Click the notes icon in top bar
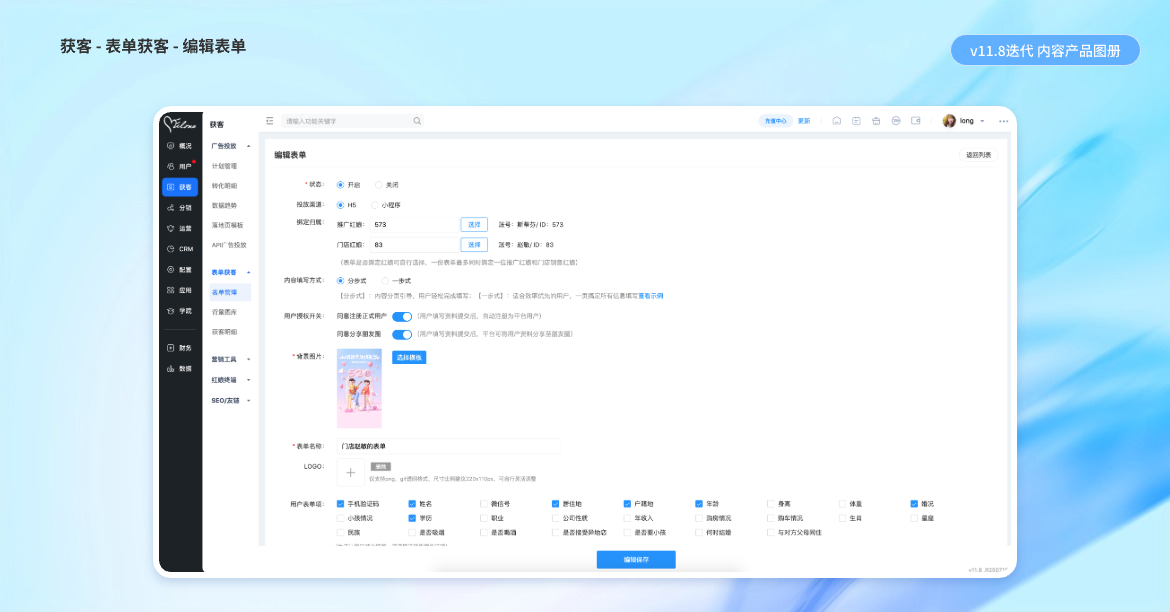1170x612 pixels. click(x=857, y=121)
